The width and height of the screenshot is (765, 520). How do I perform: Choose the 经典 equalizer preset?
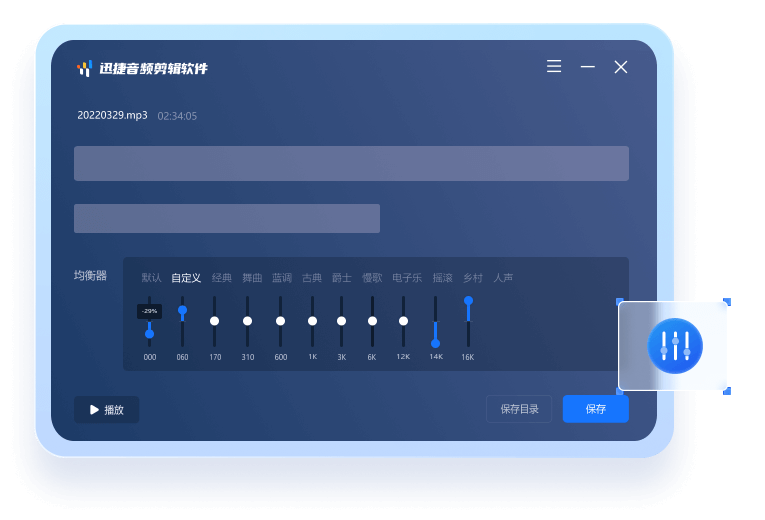(222, 278)
